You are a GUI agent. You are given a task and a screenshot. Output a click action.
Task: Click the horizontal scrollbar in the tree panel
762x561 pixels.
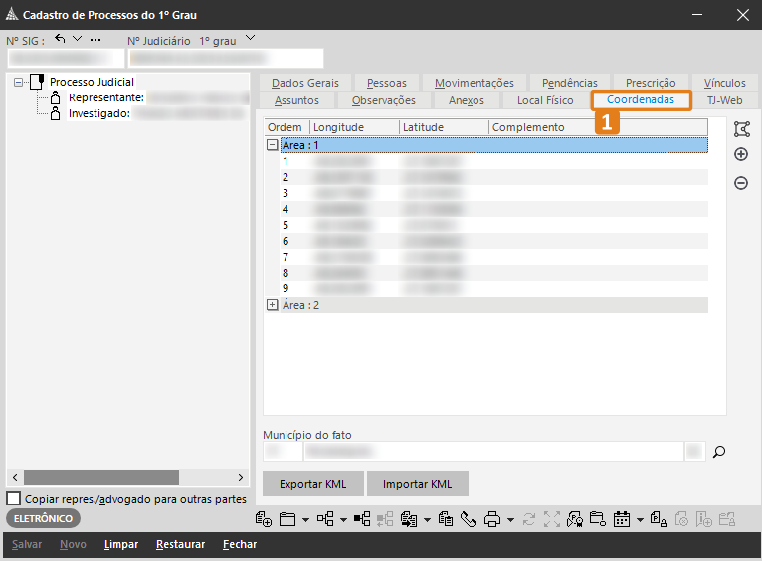100,478
